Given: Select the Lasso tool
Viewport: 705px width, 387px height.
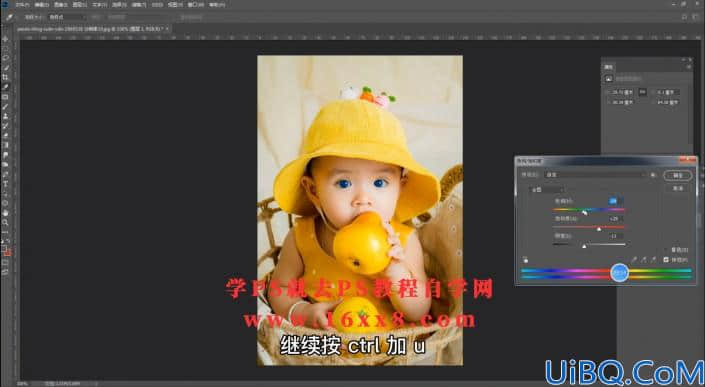Looking at the screenshot, I should tap(5, 58).
